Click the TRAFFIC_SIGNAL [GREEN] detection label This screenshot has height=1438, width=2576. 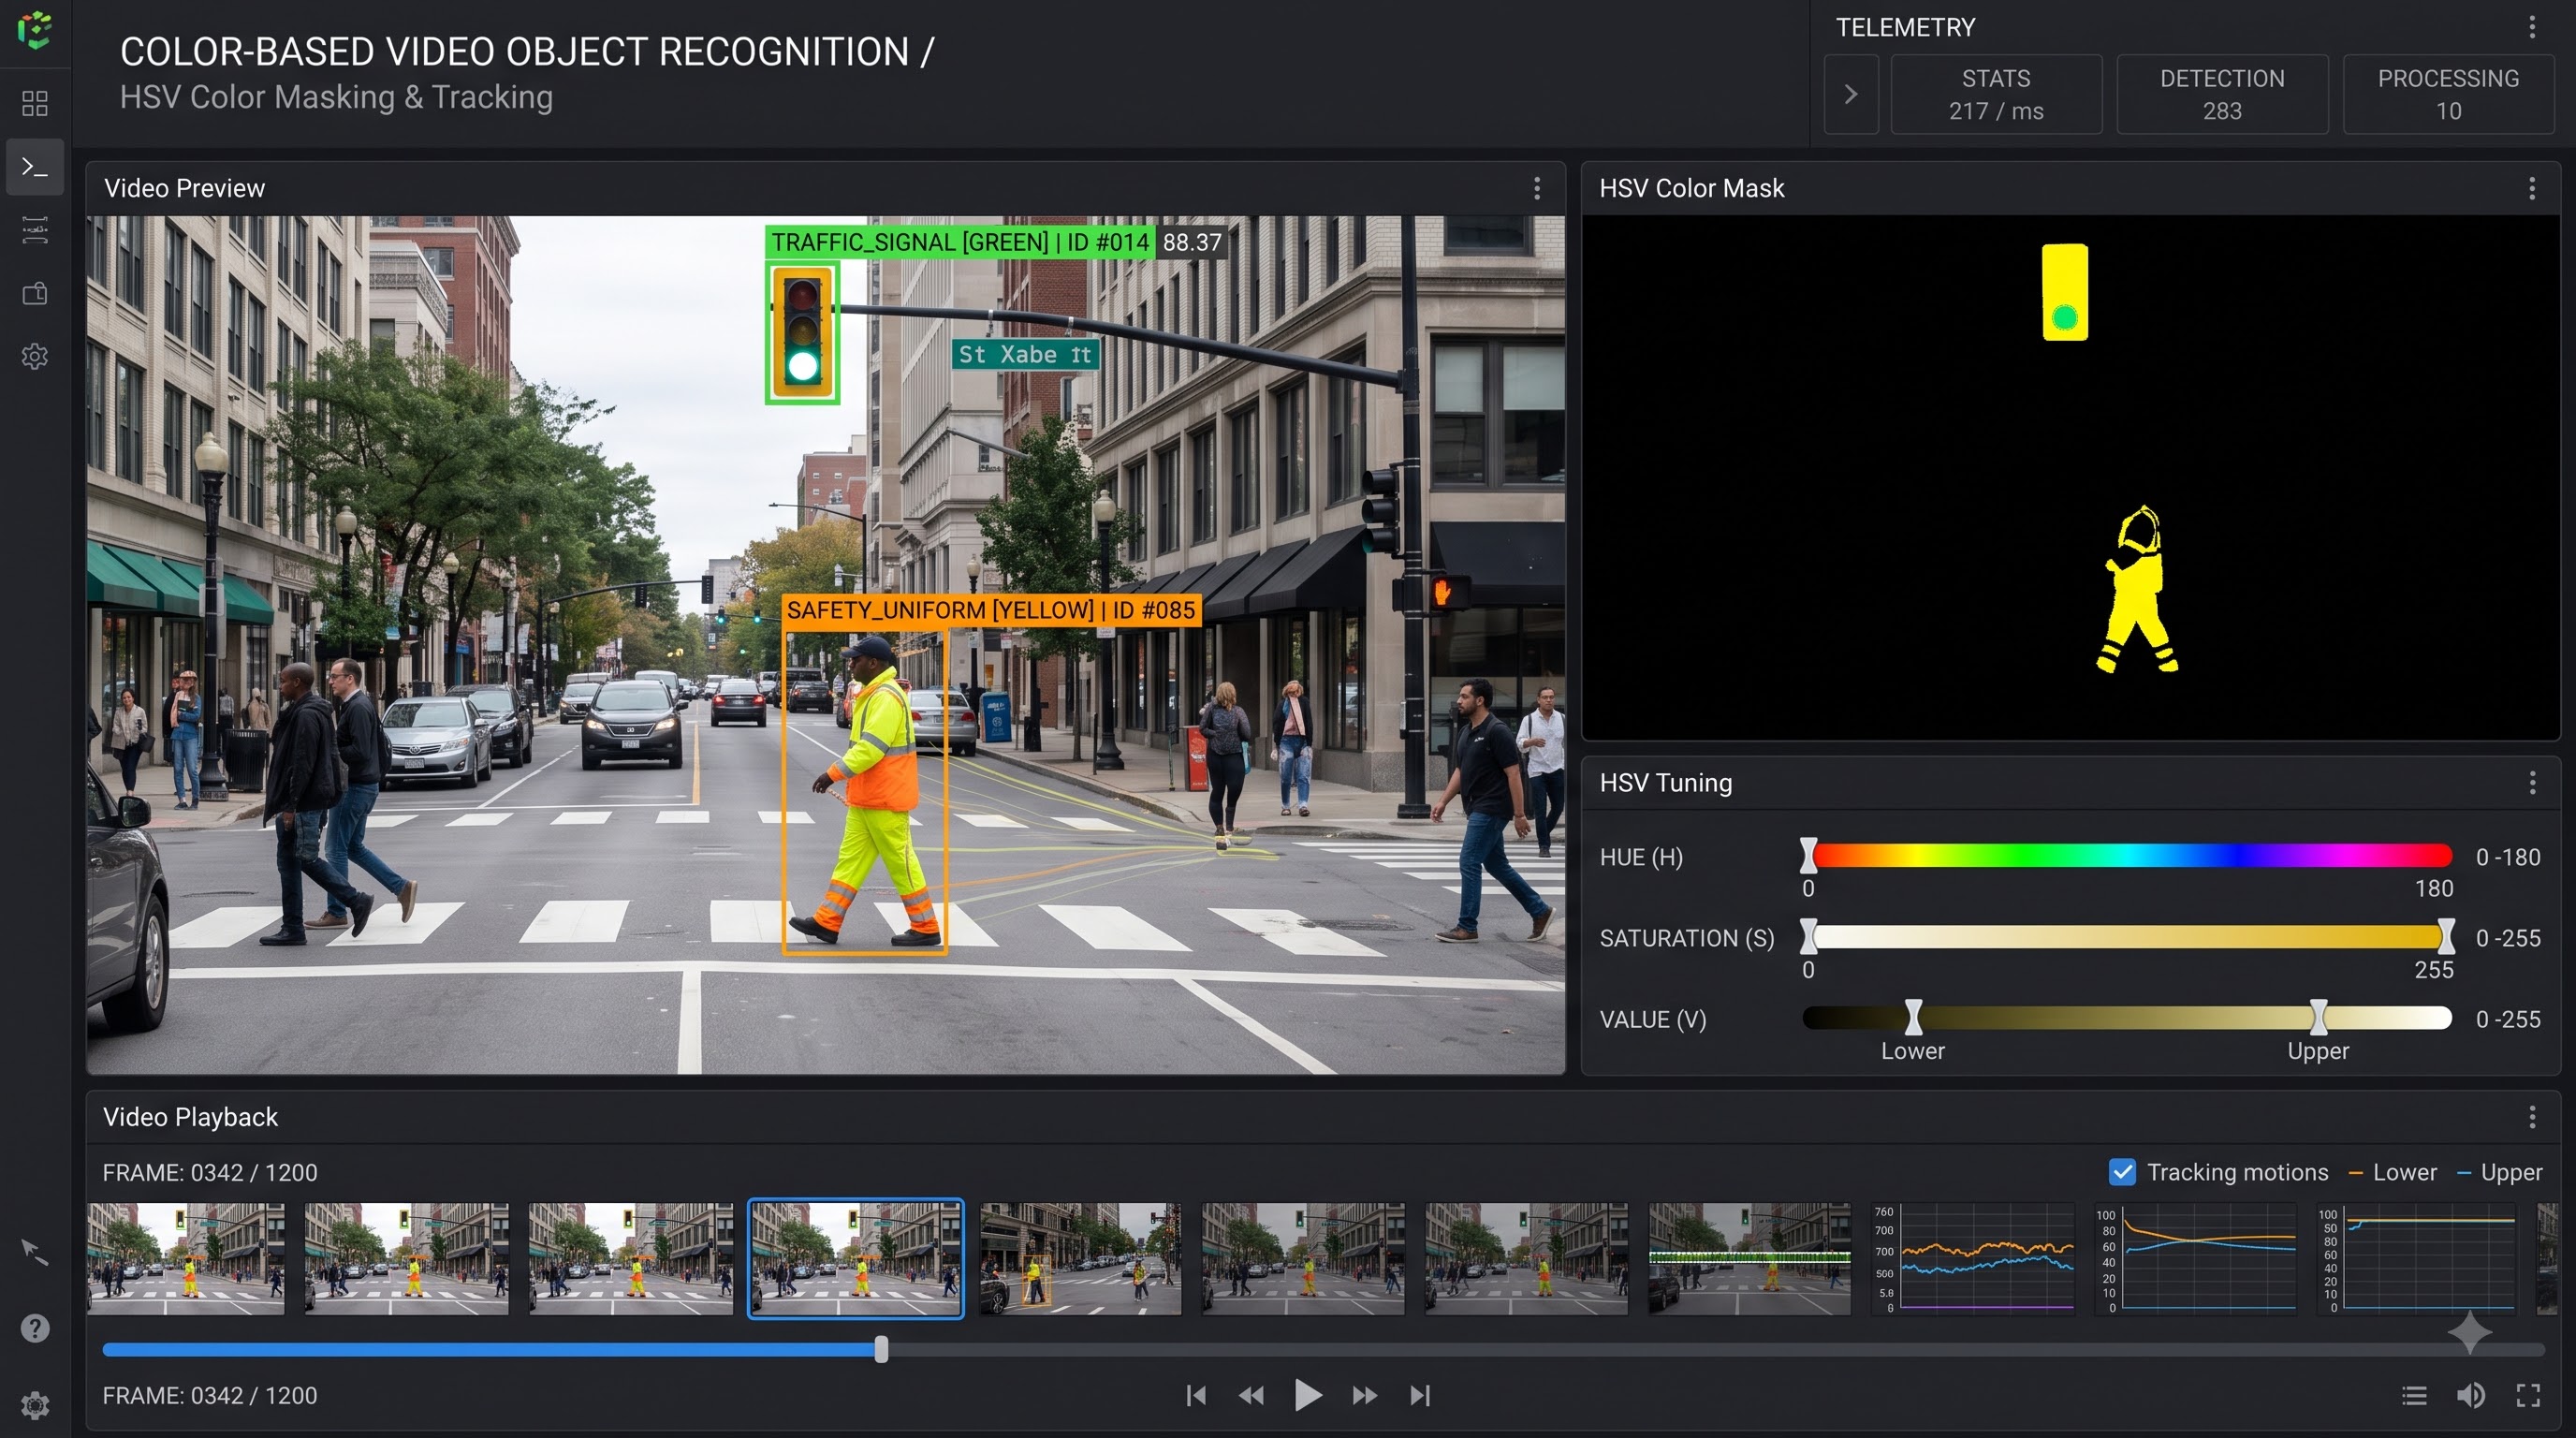click(x=960, y=242)
